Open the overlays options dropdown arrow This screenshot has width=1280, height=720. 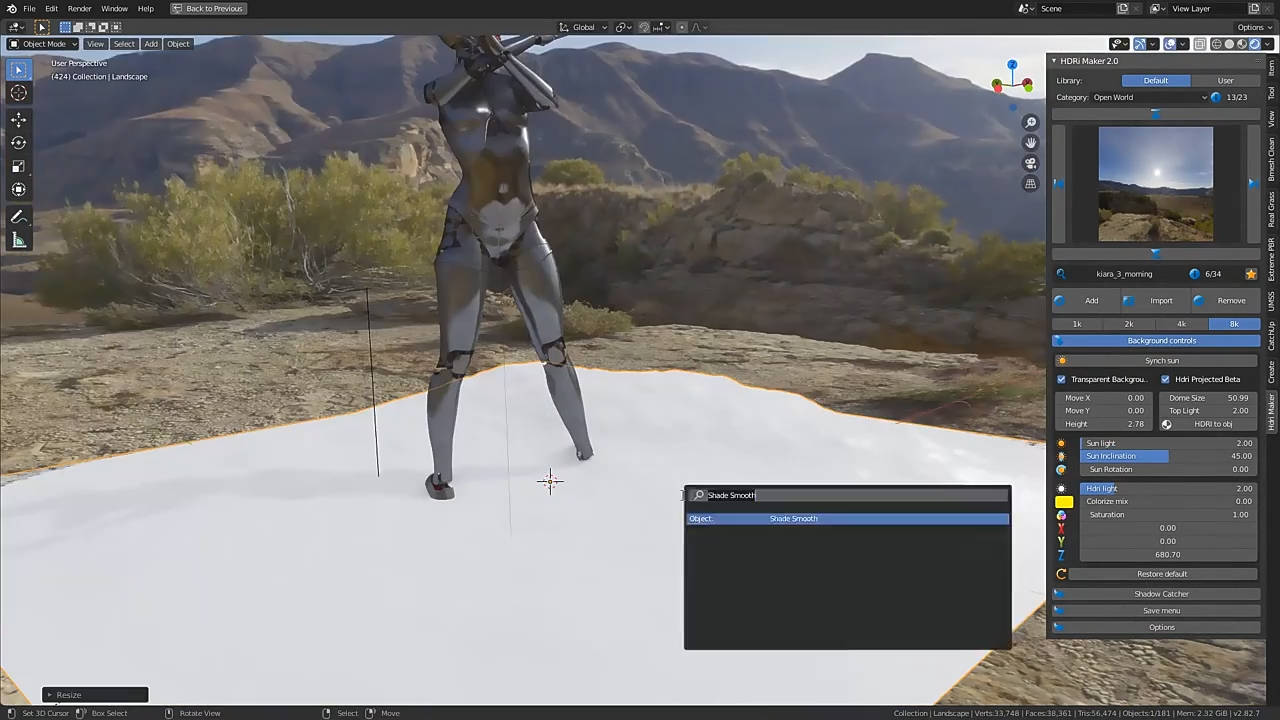click(1183, 44)
